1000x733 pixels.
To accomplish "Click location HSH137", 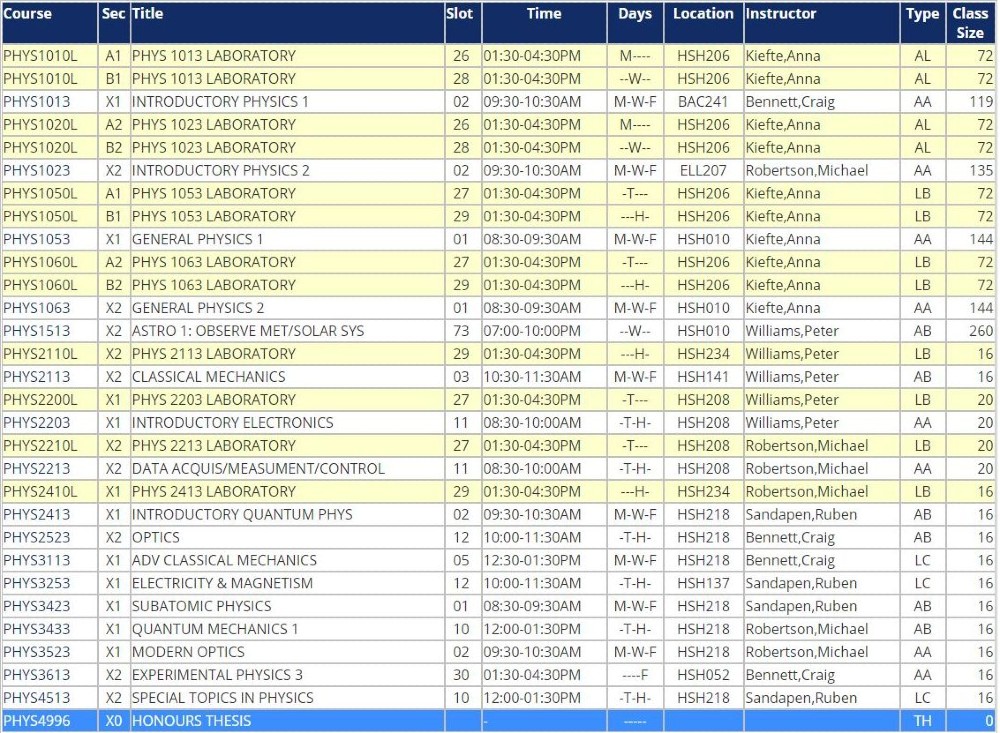I will coord(703,584).
